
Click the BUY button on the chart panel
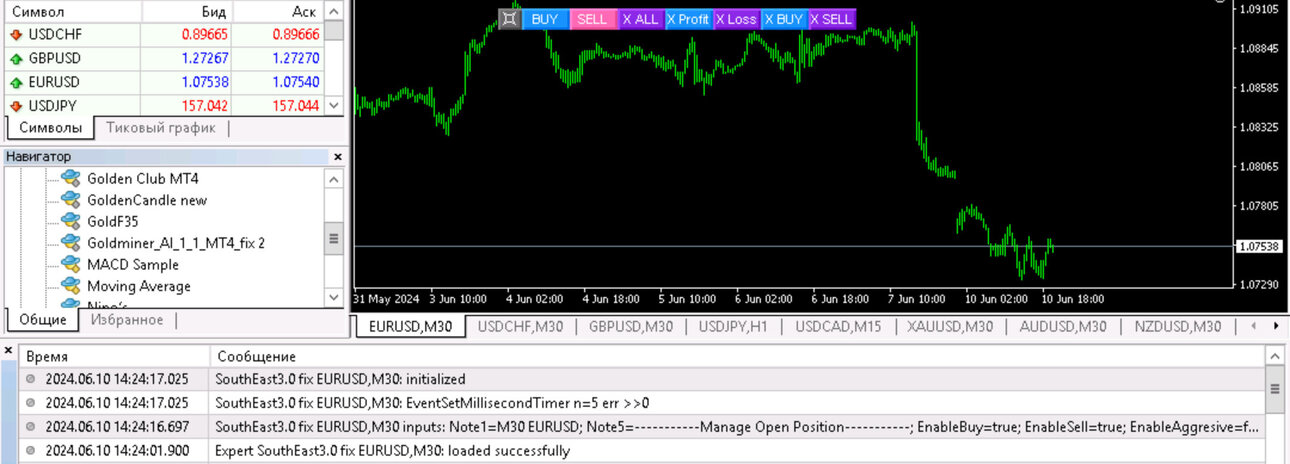click(545, 19)
